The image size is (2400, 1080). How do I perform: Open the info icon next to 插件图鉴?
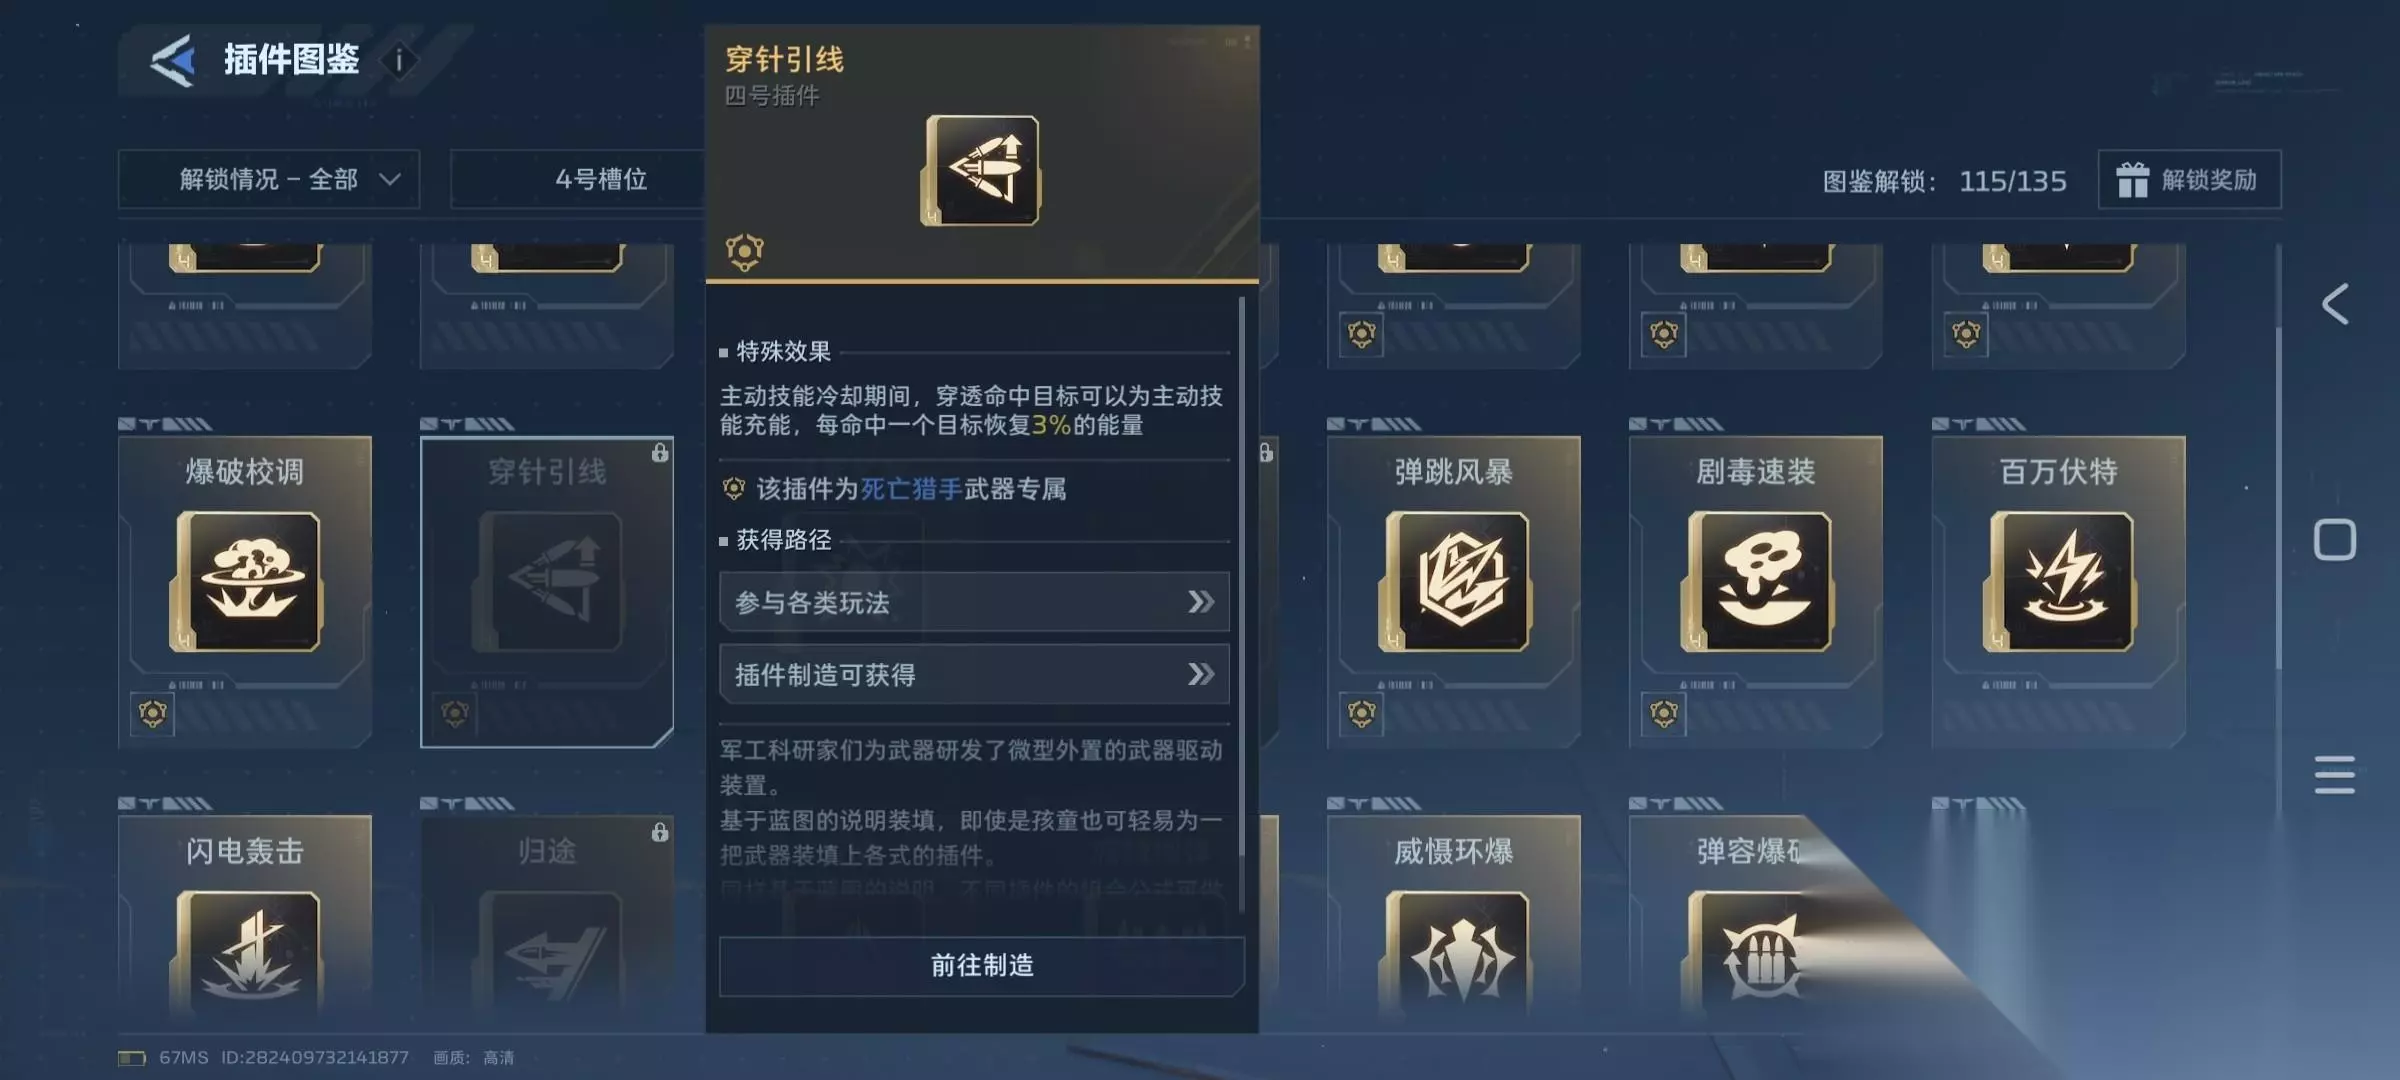pos(399,61)
